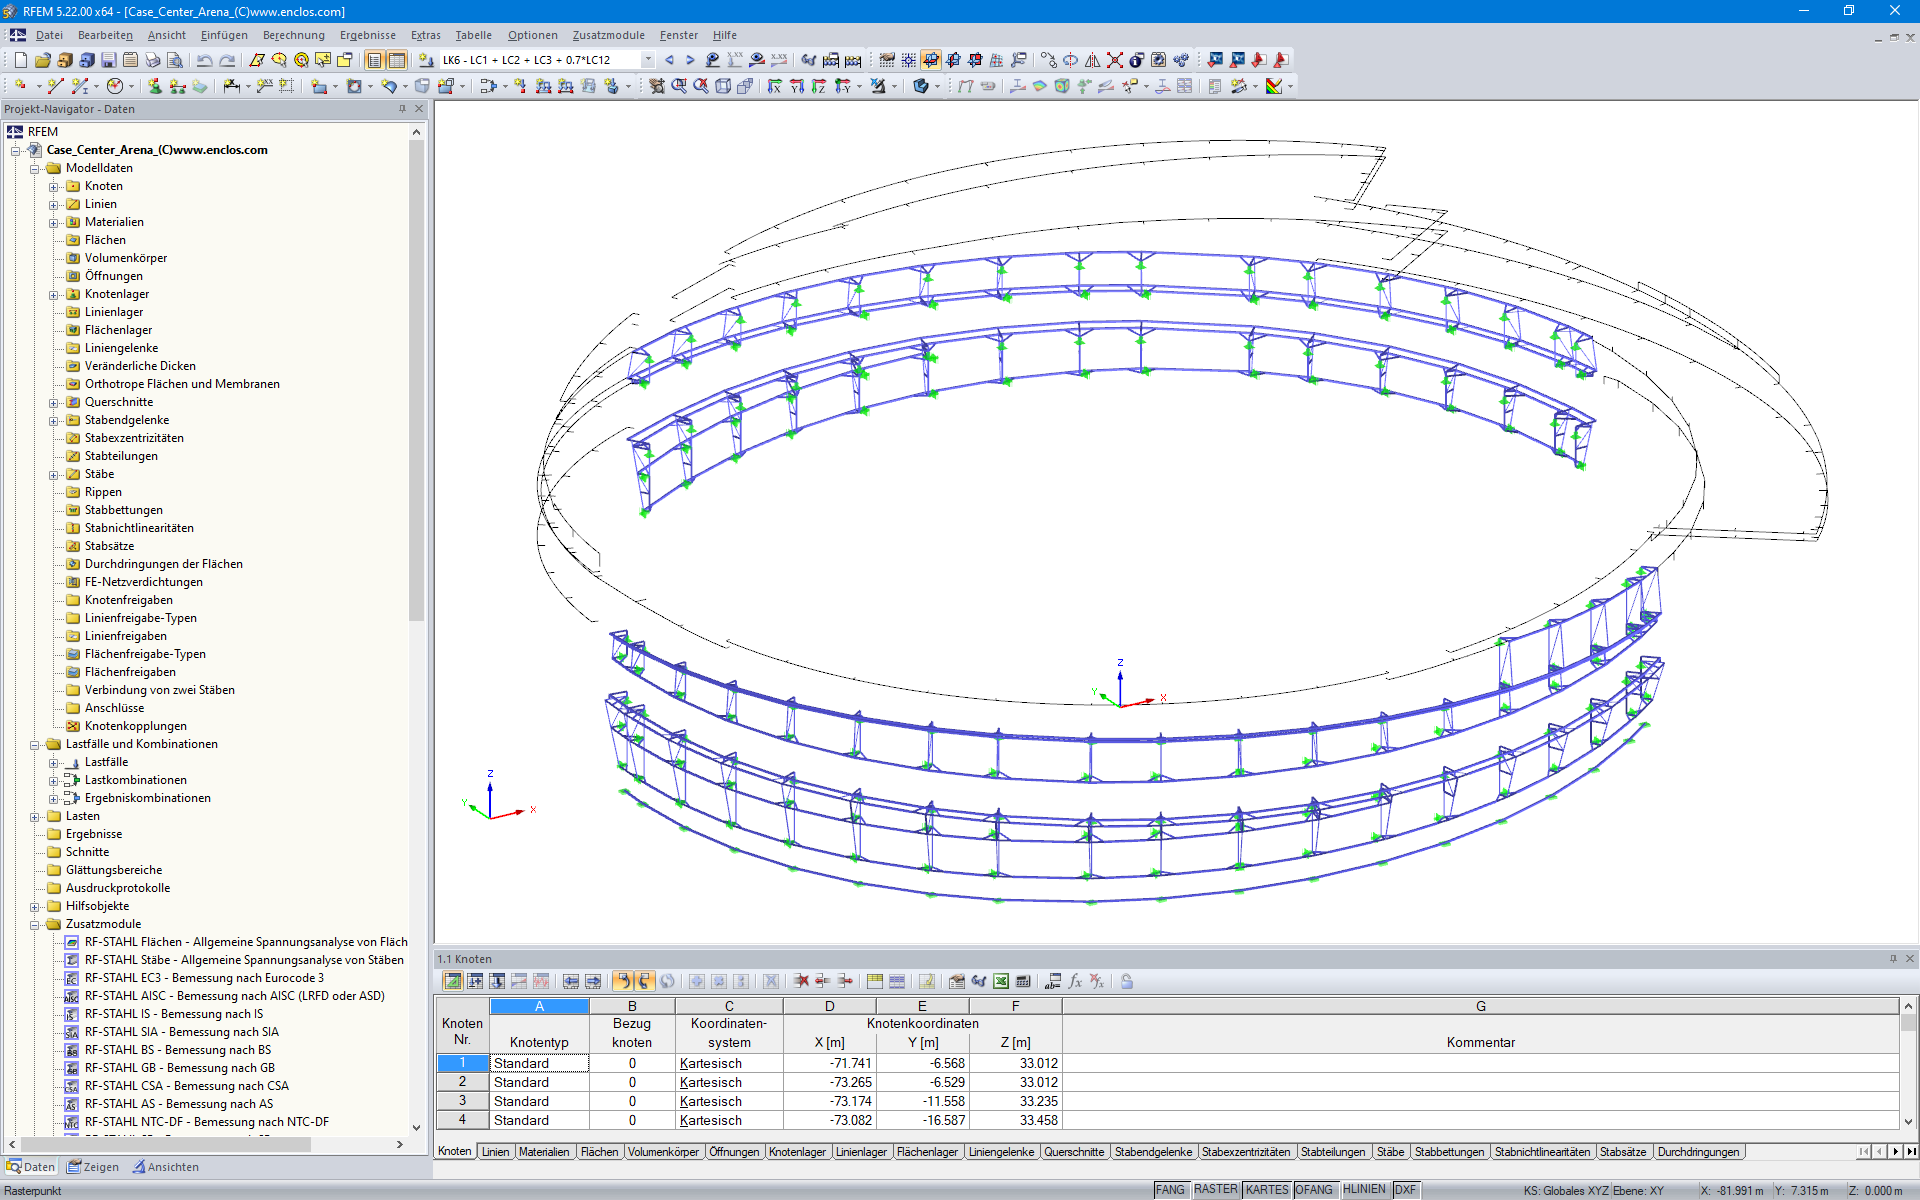The image size is (1920, 1200).
Task: Toggle RASTER grid in status bar
Action: [1215, 1190]
